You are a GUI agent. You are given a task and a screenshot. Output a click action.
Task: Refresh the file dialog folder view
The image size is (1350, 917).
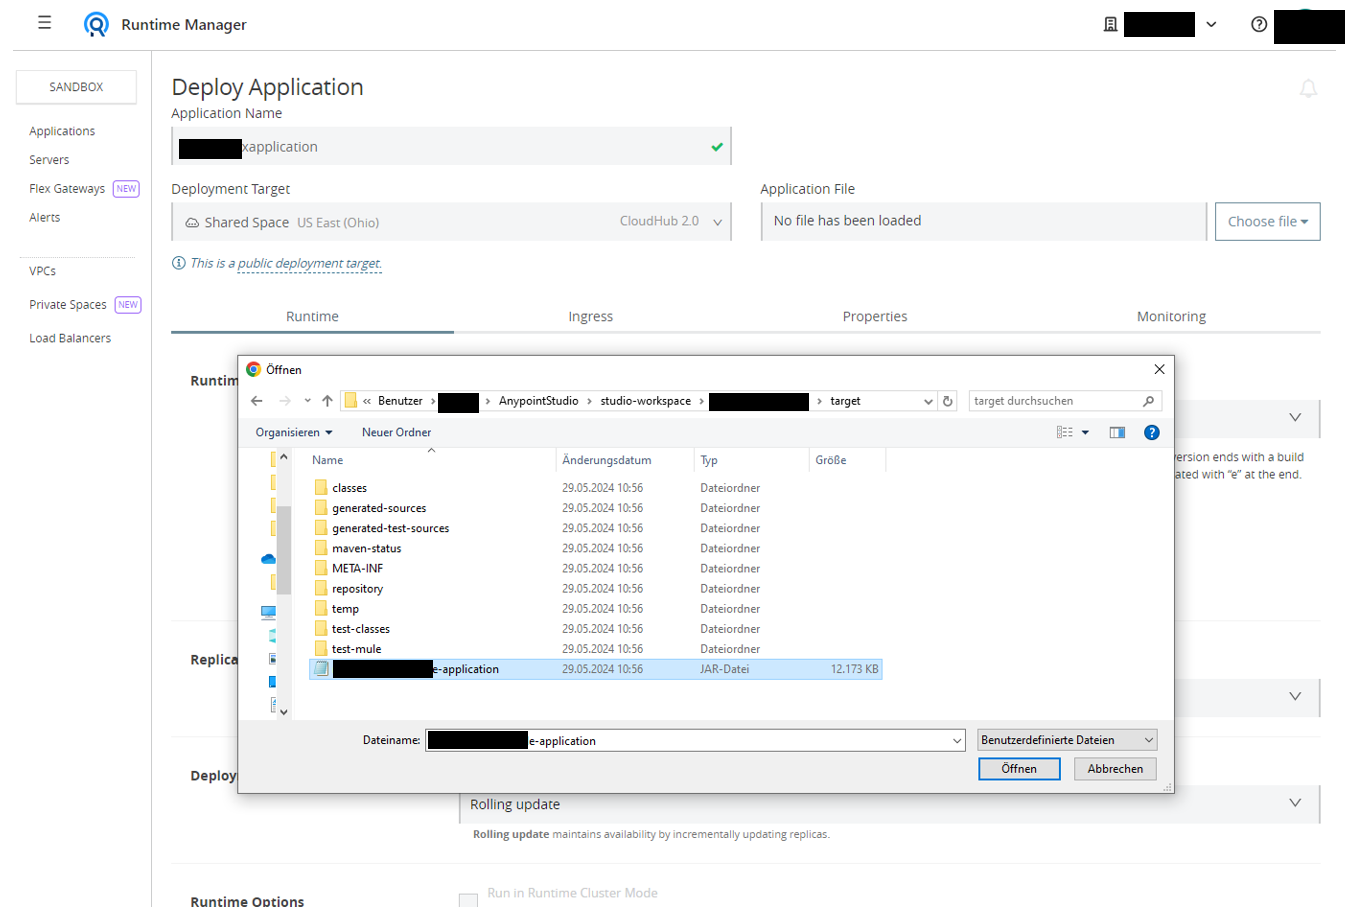(948, 401)
